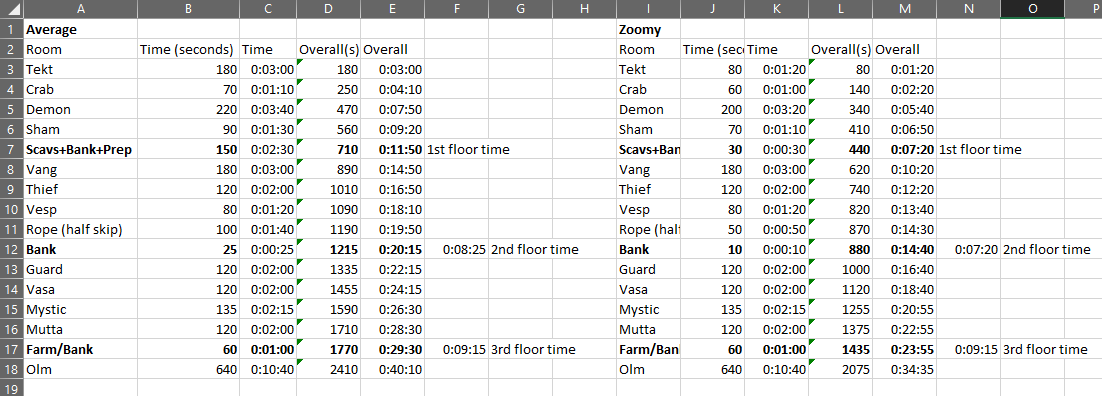Click the 'Farm/Bank' cell in Zoomy table
Image resolution: width=1102 pixels, height=396 pixels.
pos(649,350)
